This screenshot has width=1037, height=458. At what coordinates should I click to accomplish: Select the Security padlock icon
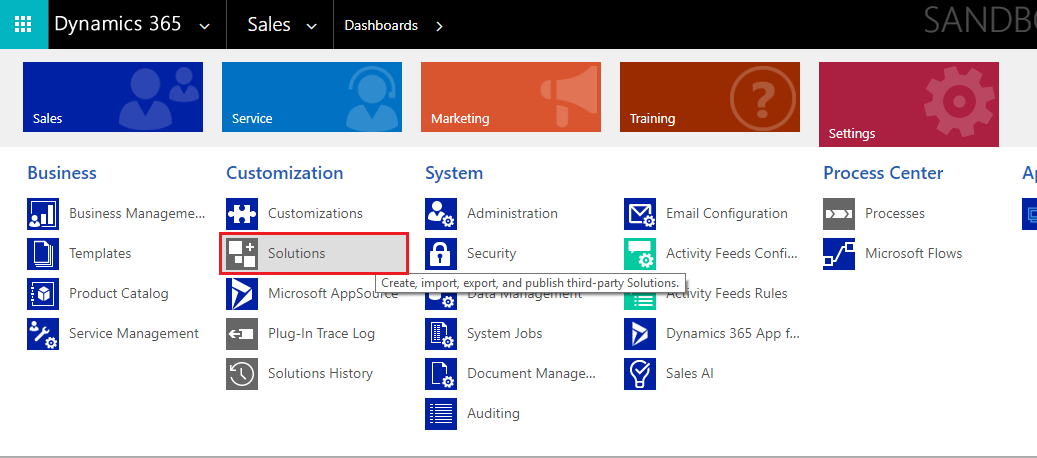441,254
